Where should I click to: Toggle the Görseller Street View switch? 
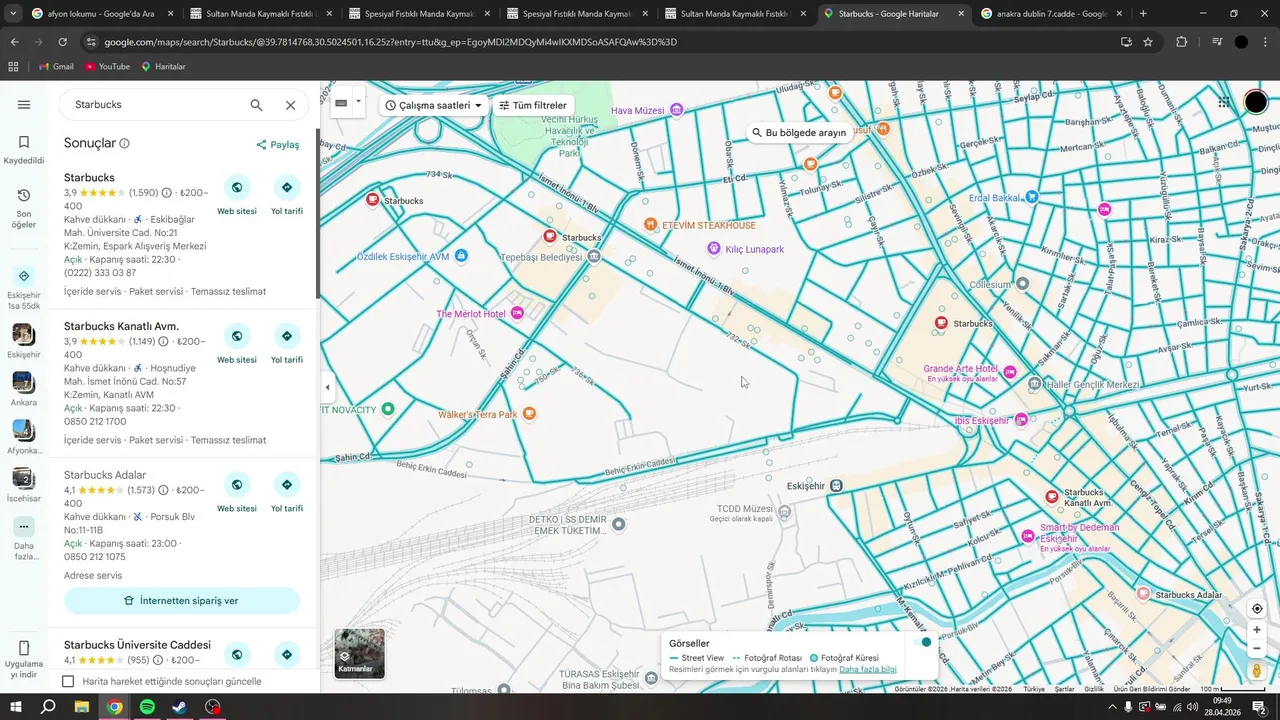(x=925, y=642)
